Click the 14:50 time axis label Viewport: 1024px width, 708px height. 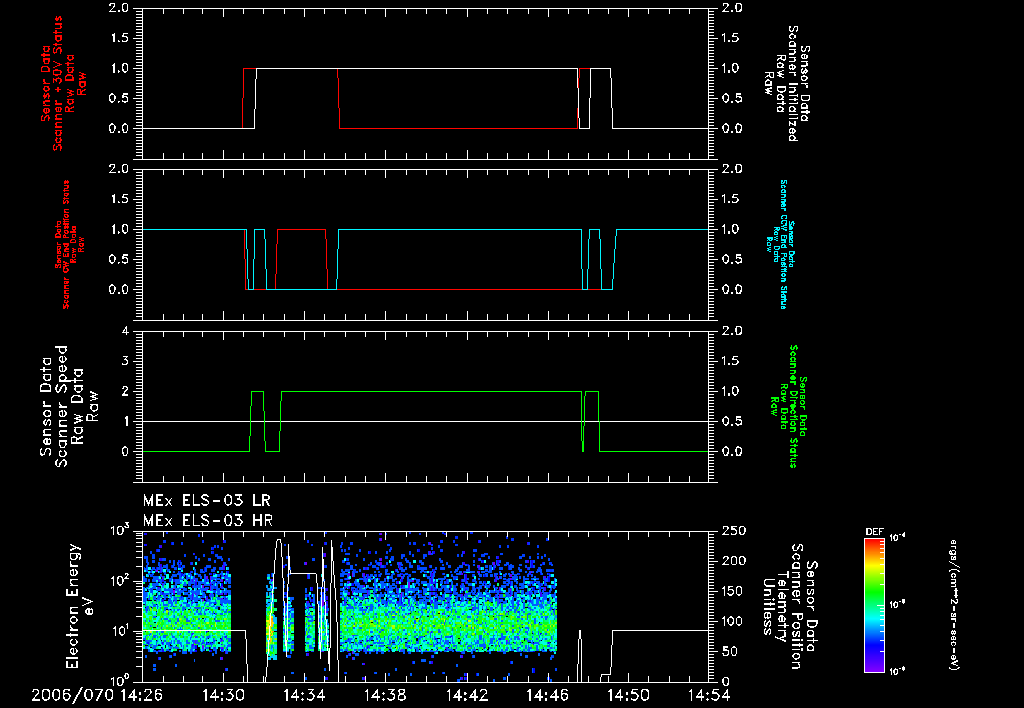pos(628,696)
